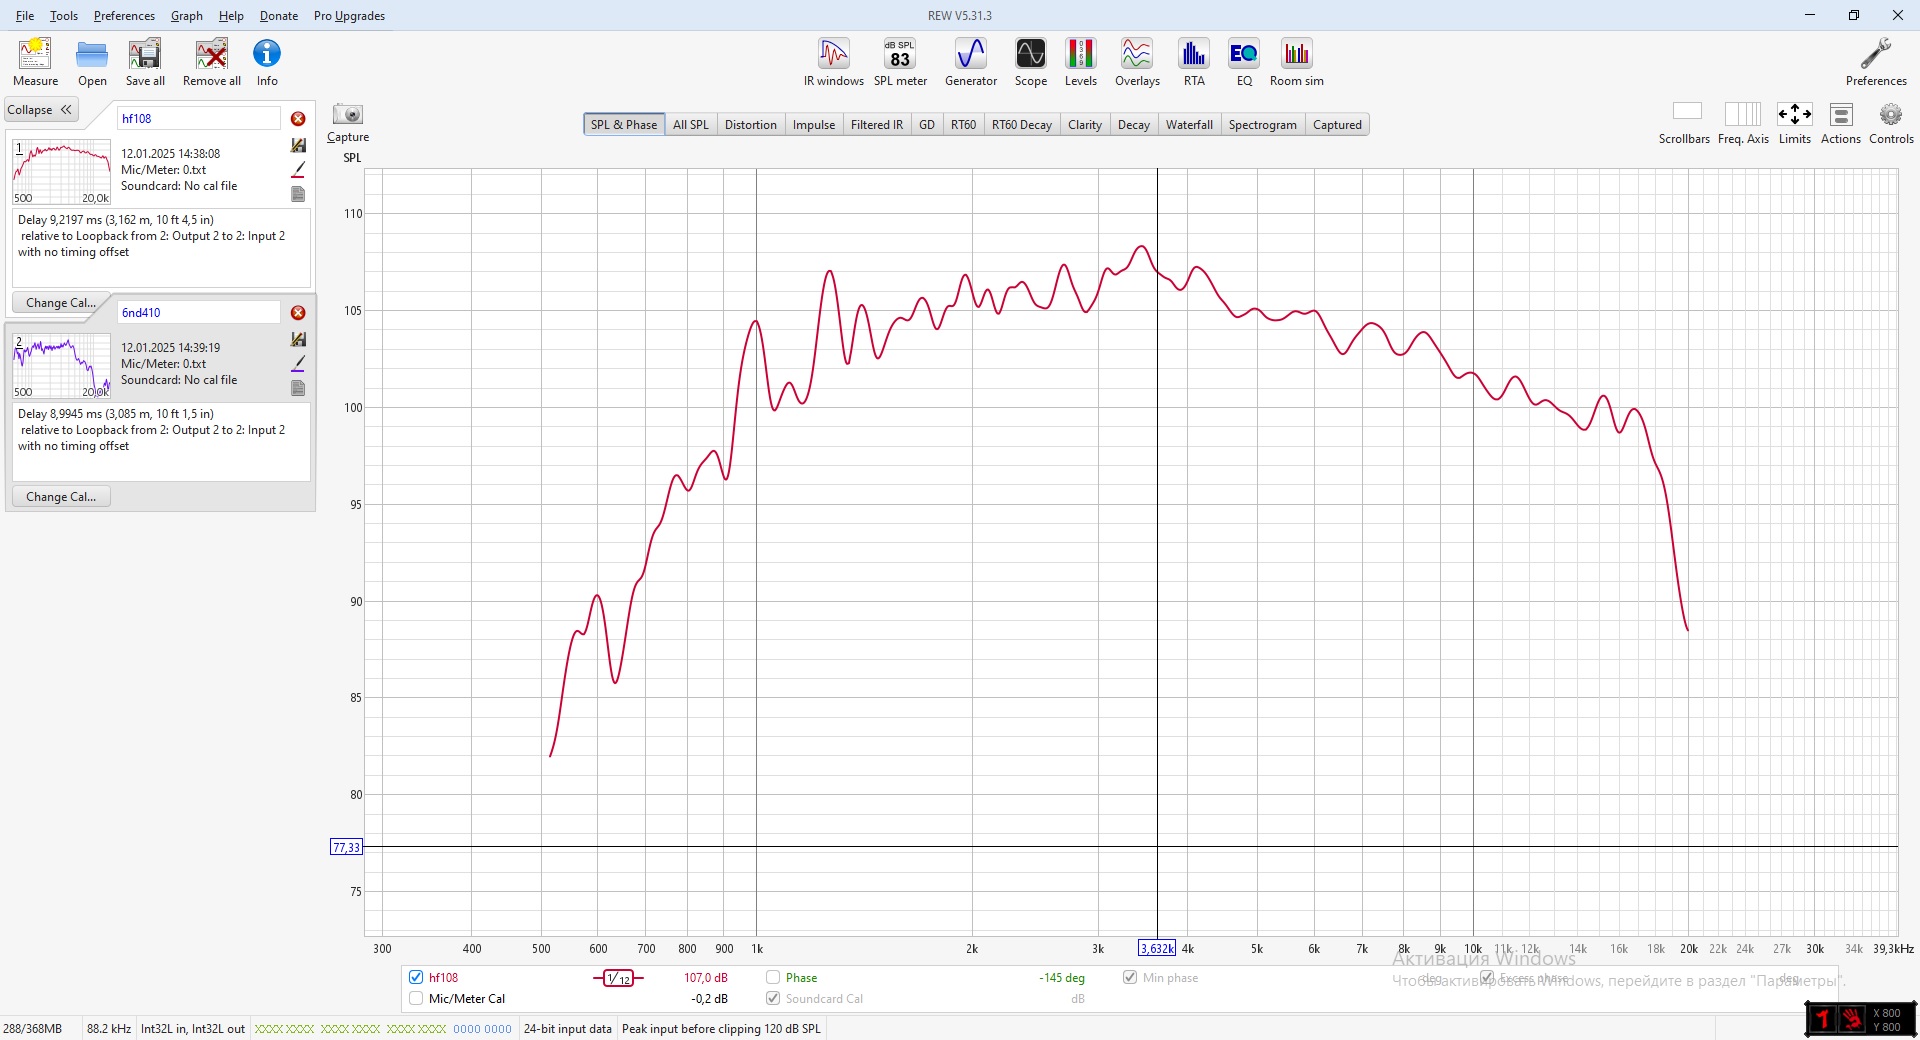Open the Graph menu
The image size is (1920, 1040).
coord(187,16)
